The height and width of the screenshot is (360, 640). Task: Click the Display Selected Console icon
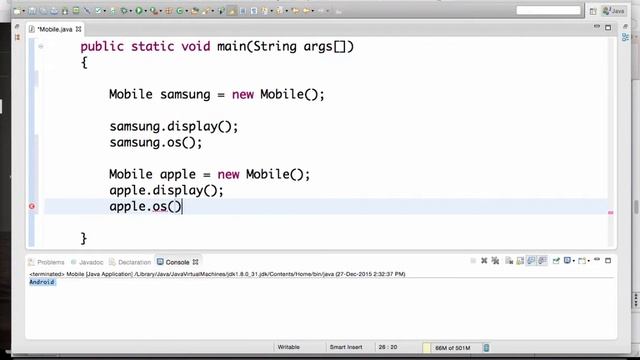click(x=567, y=260)
